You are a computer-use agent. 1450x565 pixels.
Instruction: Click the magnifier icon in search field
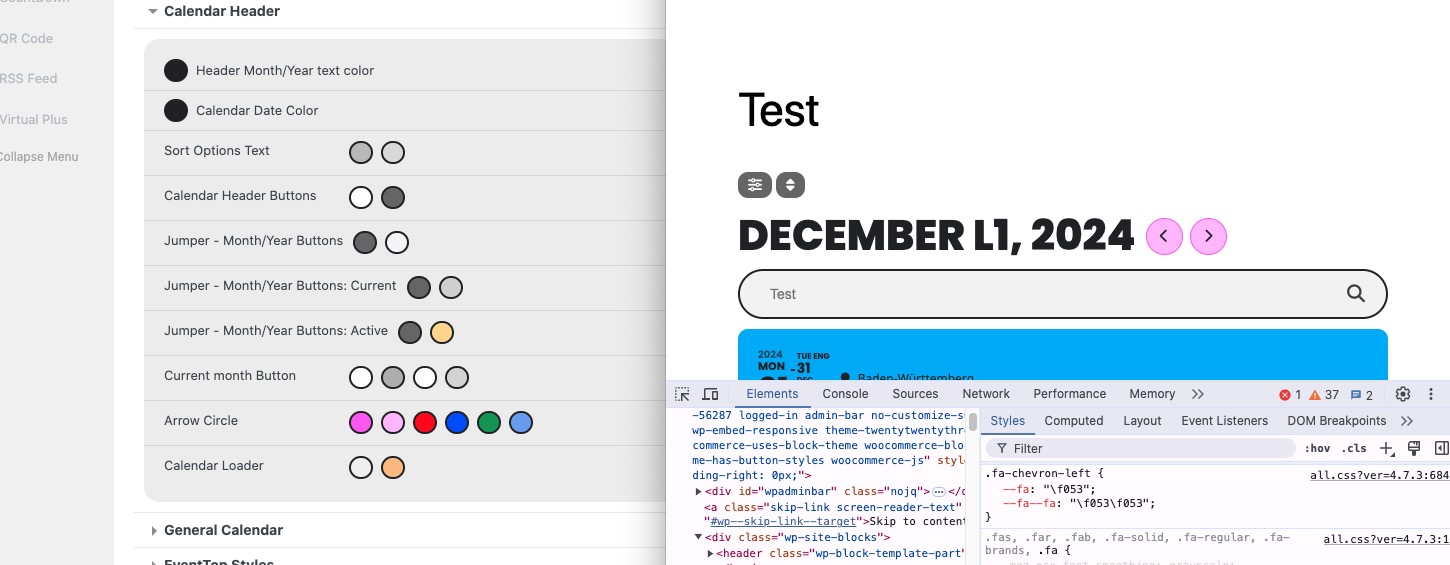(1355, 293)
